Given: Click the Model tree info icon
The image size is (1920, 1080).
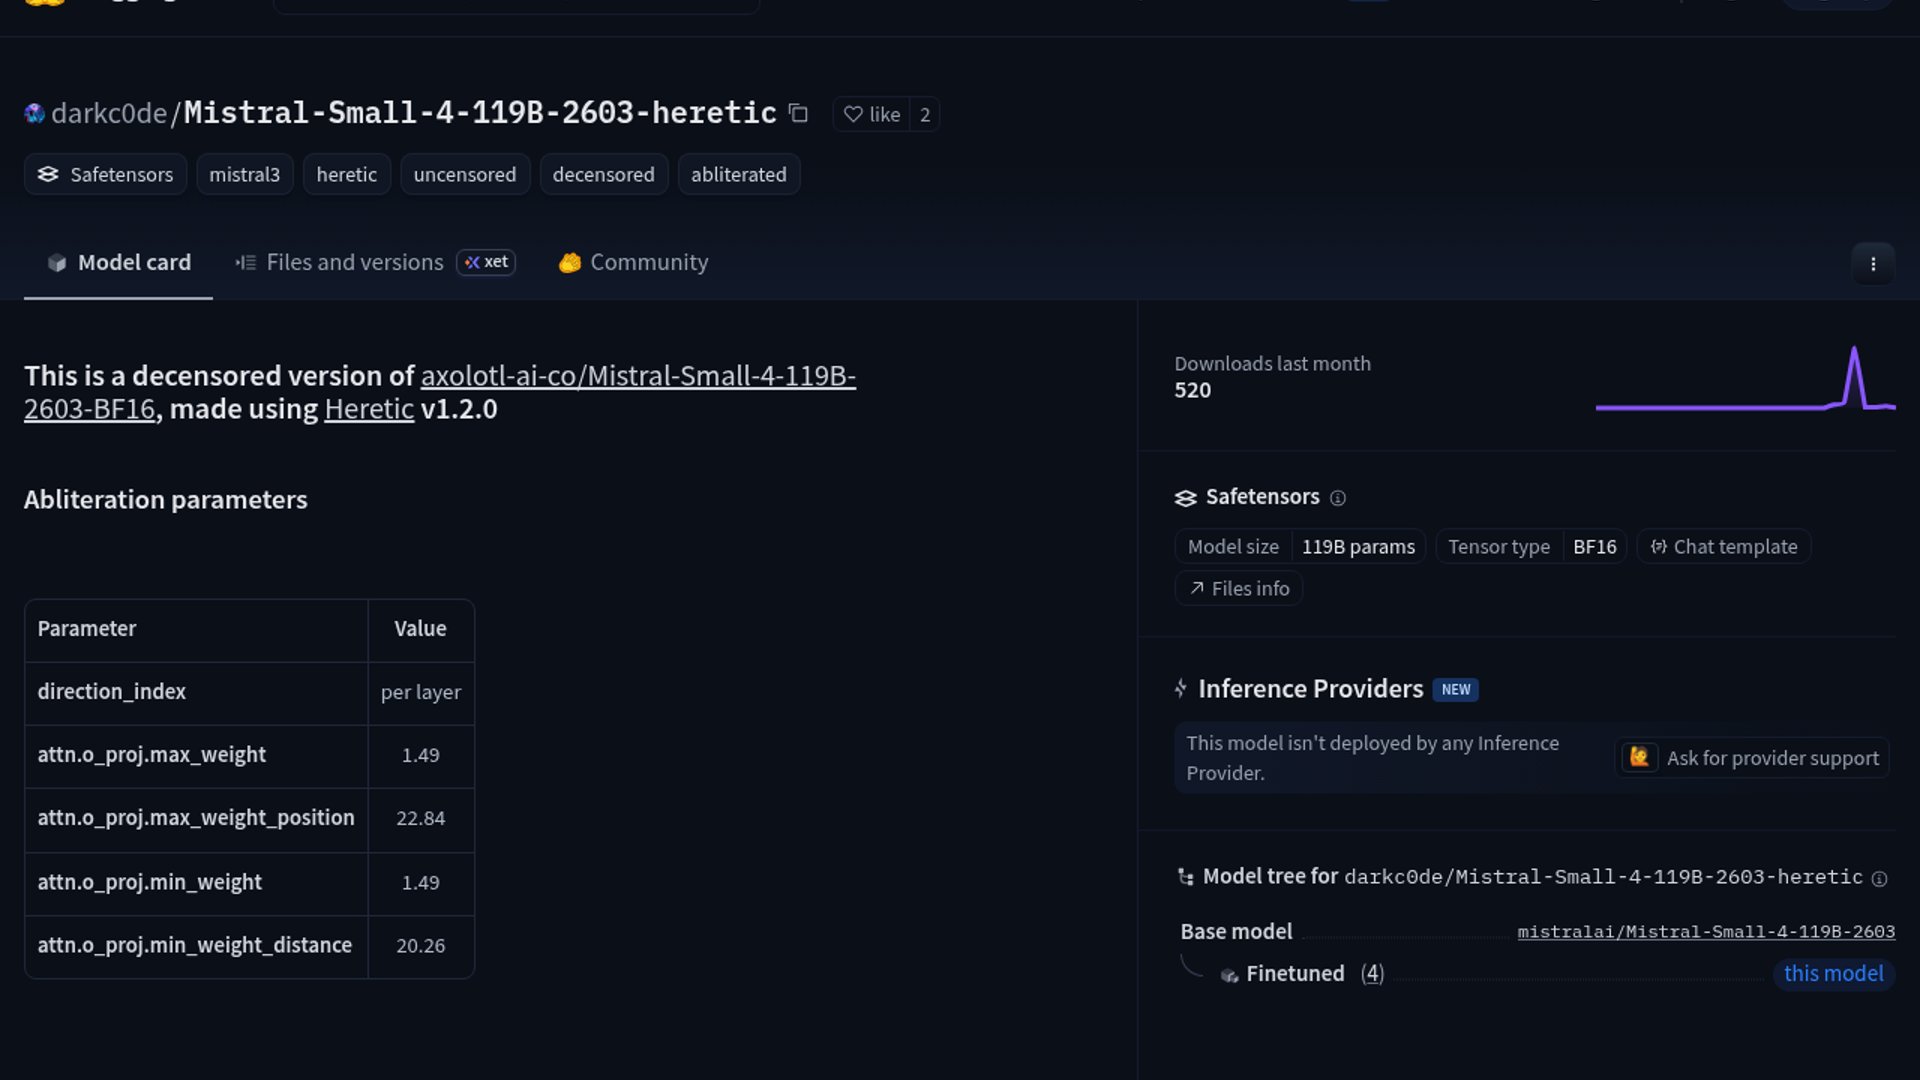Looking at the screenshot, I should [x=1880, y=879].
